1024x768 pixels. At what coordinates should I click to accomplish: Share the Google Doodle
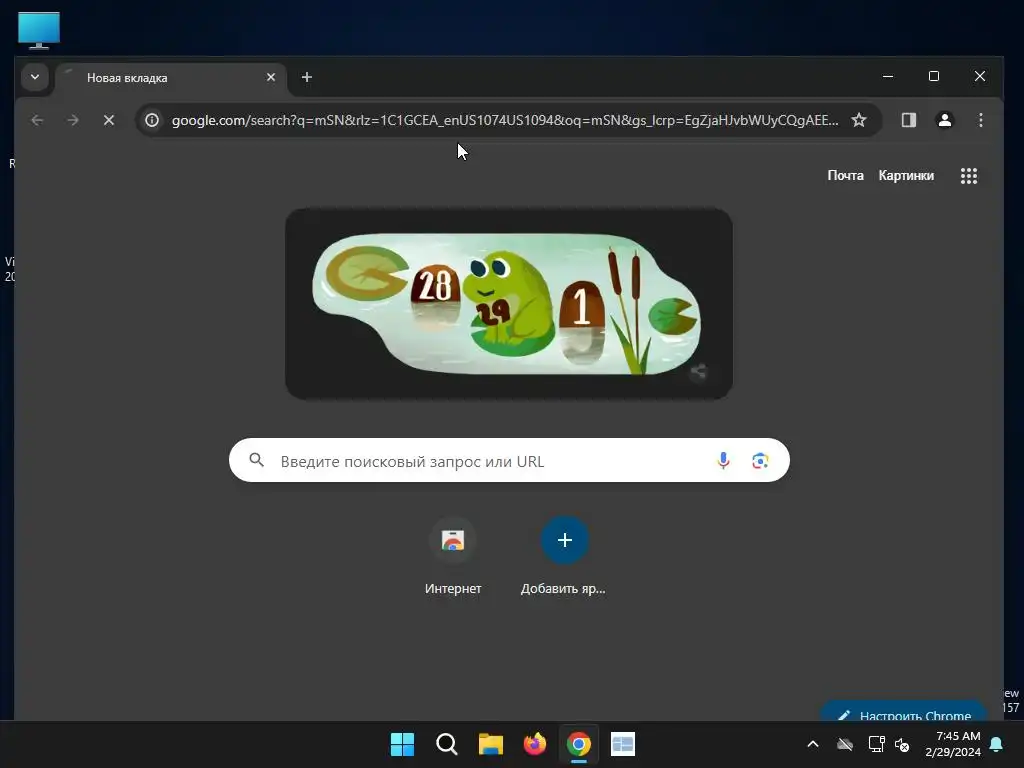(x=698, y=372)
